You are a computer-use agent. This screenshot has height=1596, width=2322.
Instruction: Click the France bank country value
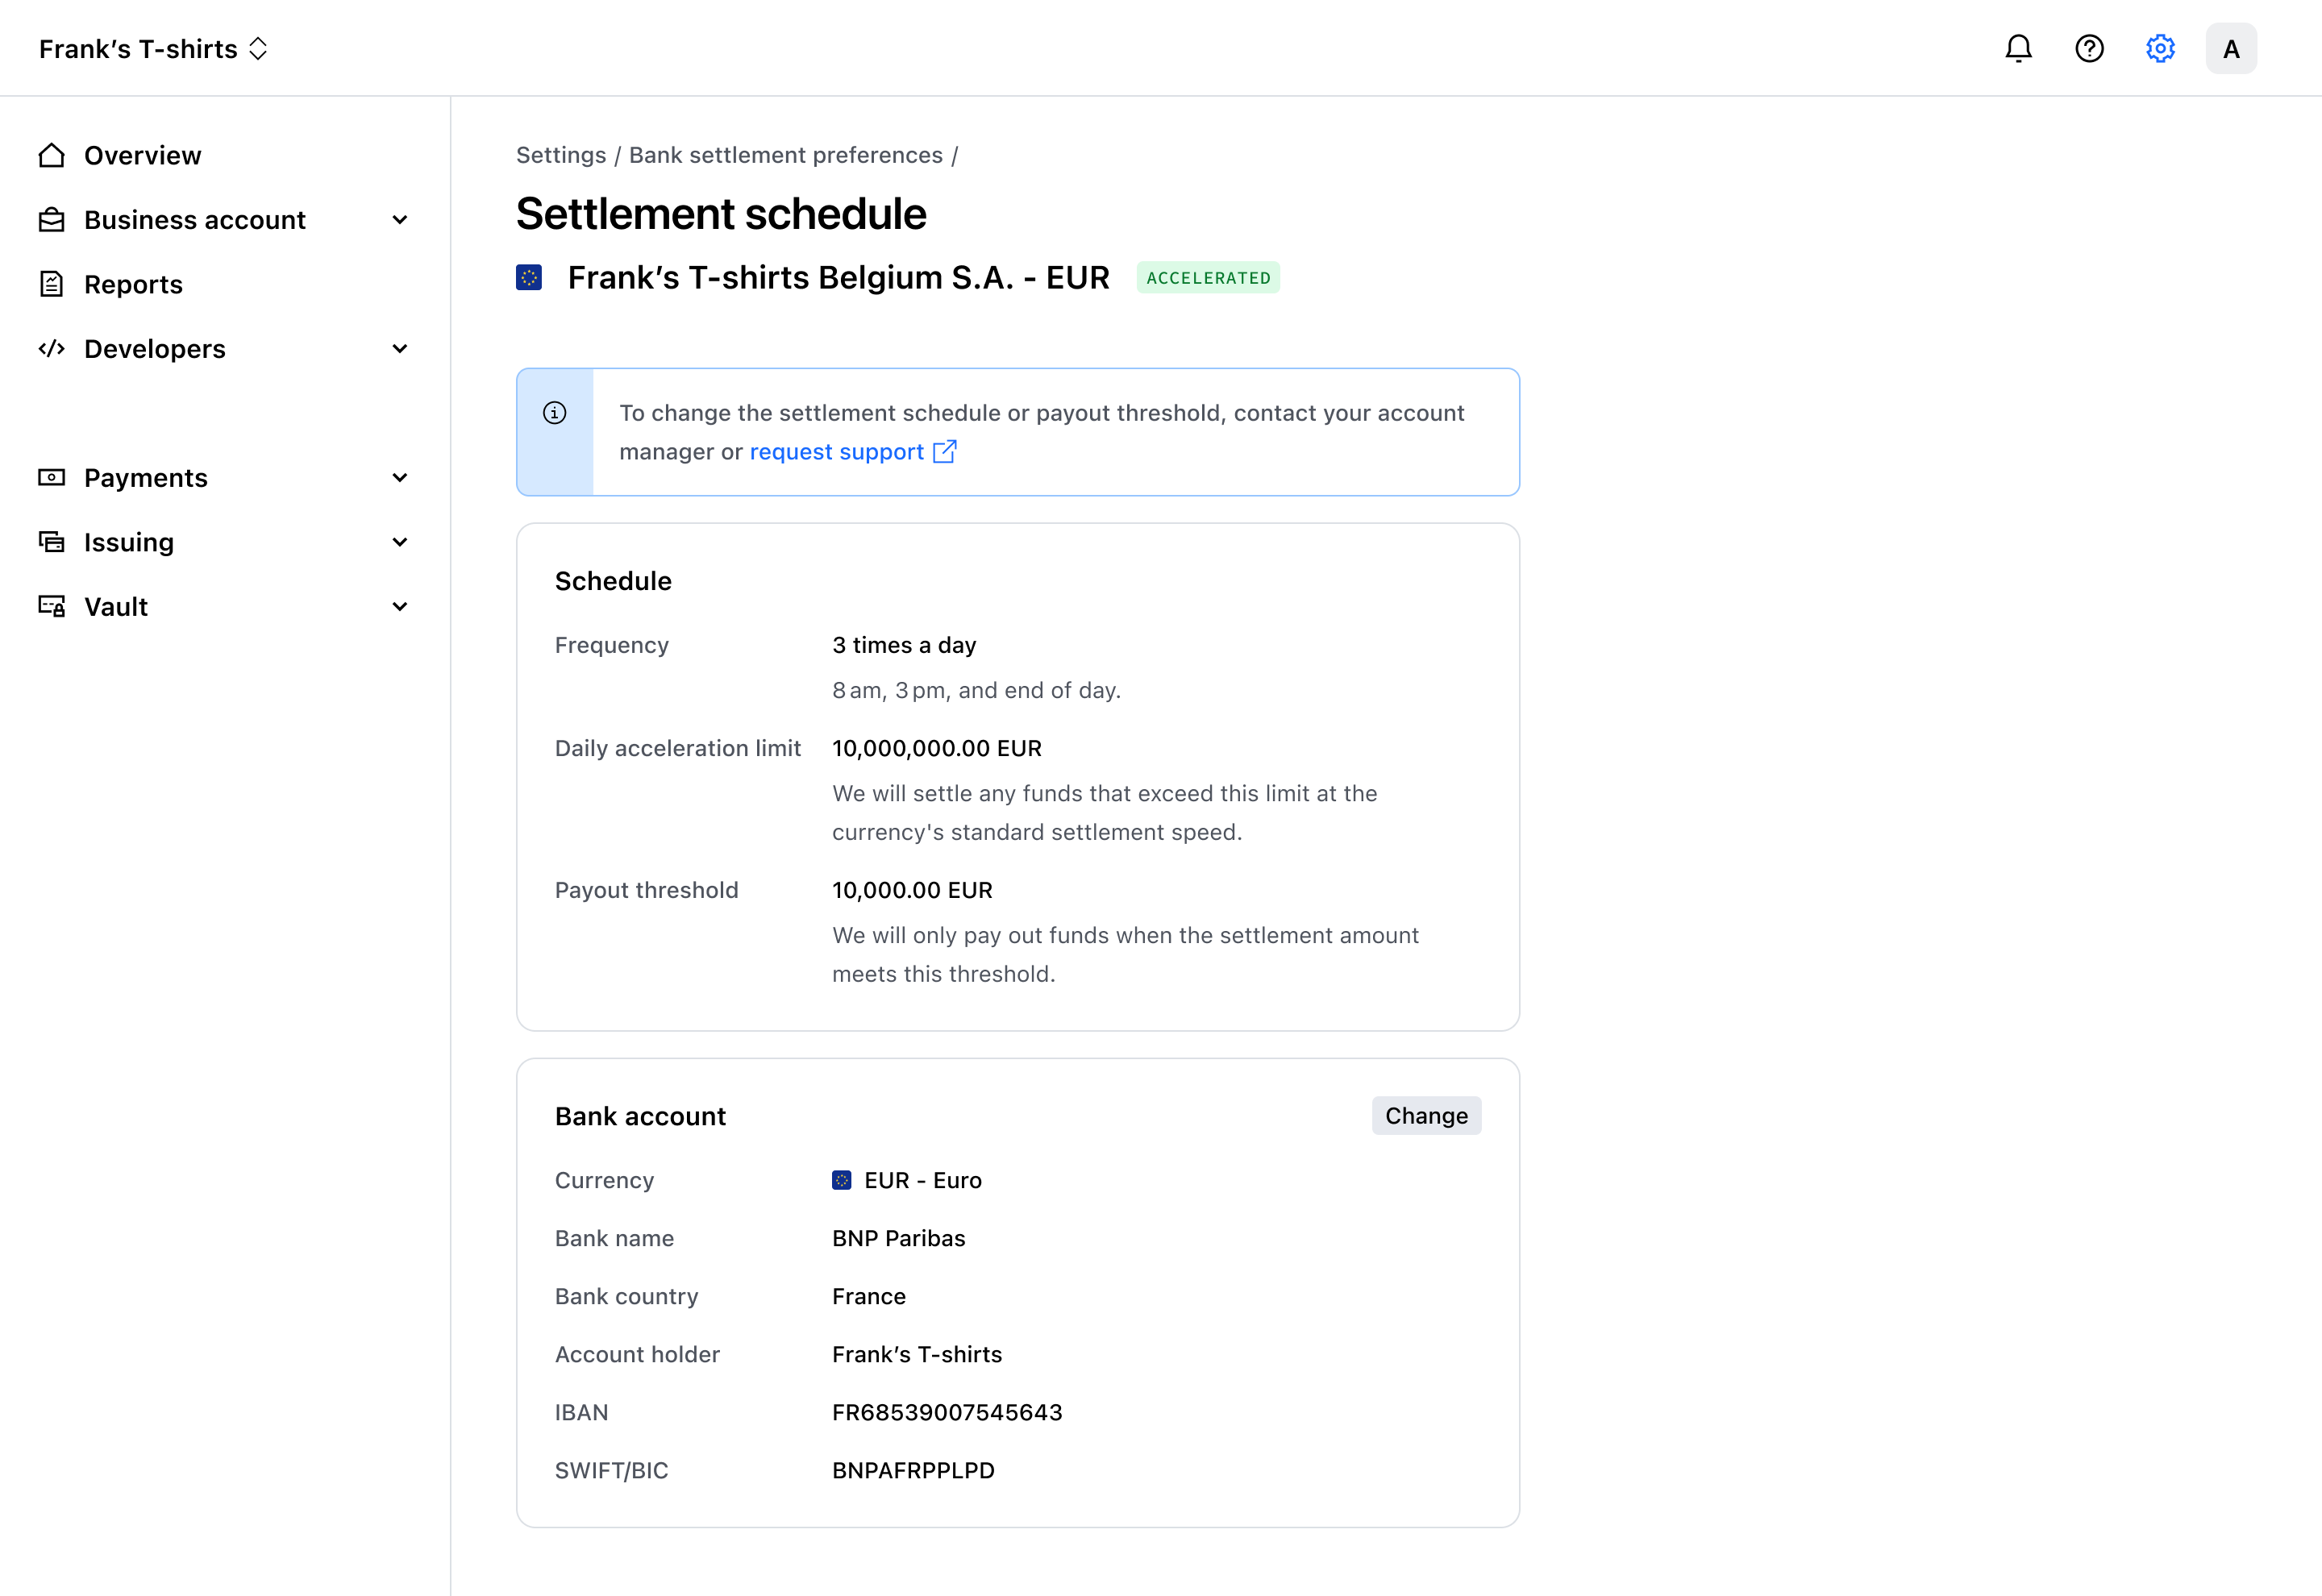(869, 1297)
